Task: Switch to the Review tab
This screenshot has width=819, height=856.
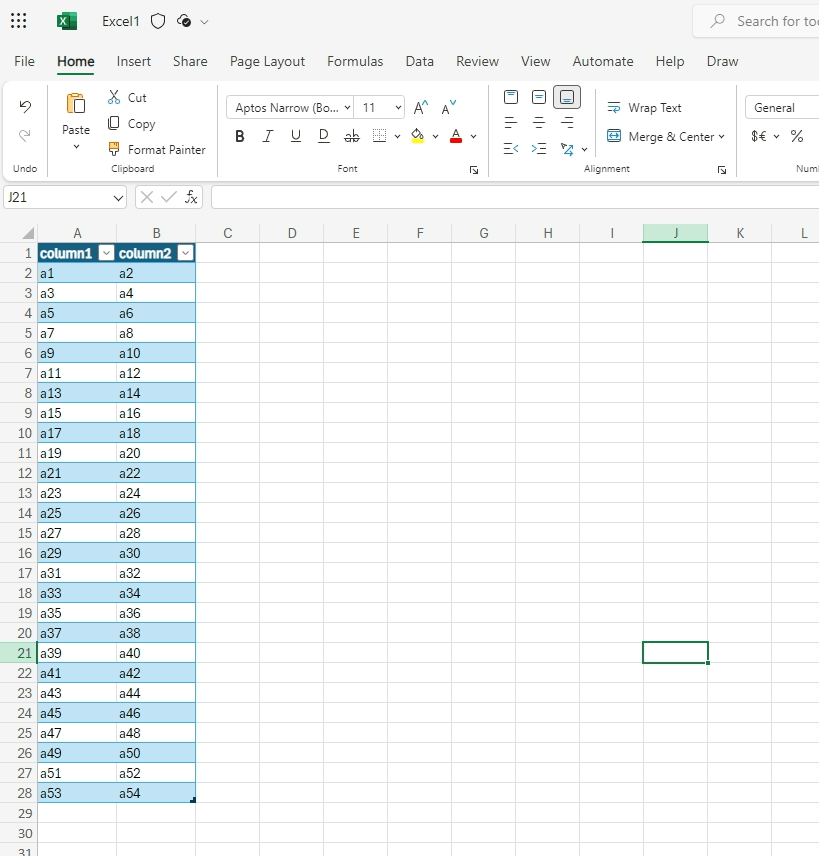Action: click(x=477, y=61)
